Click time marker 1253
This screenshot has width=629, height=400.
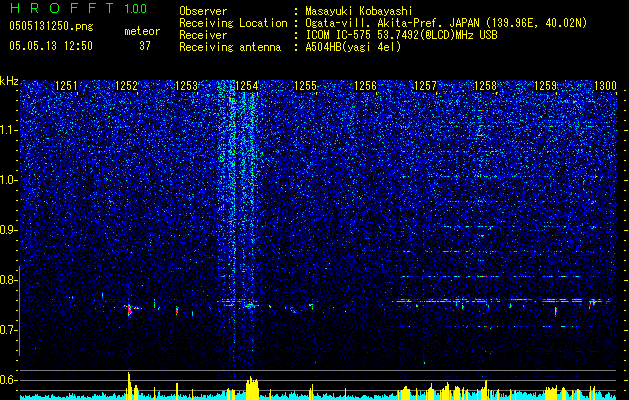186,86
